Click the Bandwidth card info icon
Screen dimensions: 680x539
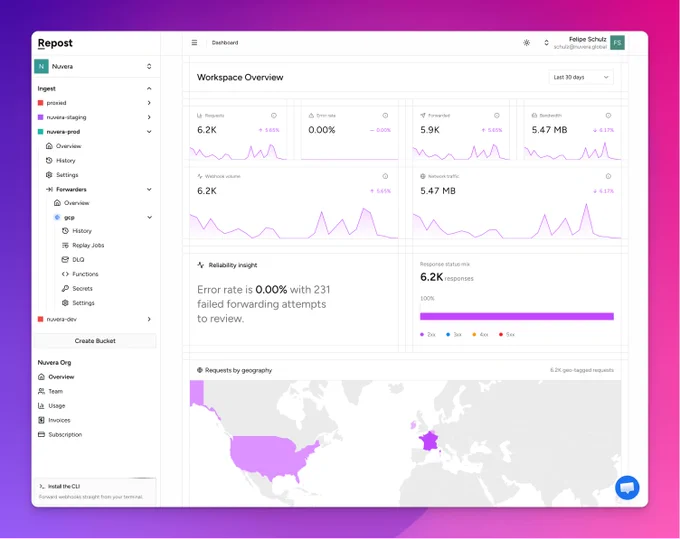pos(608,115)
